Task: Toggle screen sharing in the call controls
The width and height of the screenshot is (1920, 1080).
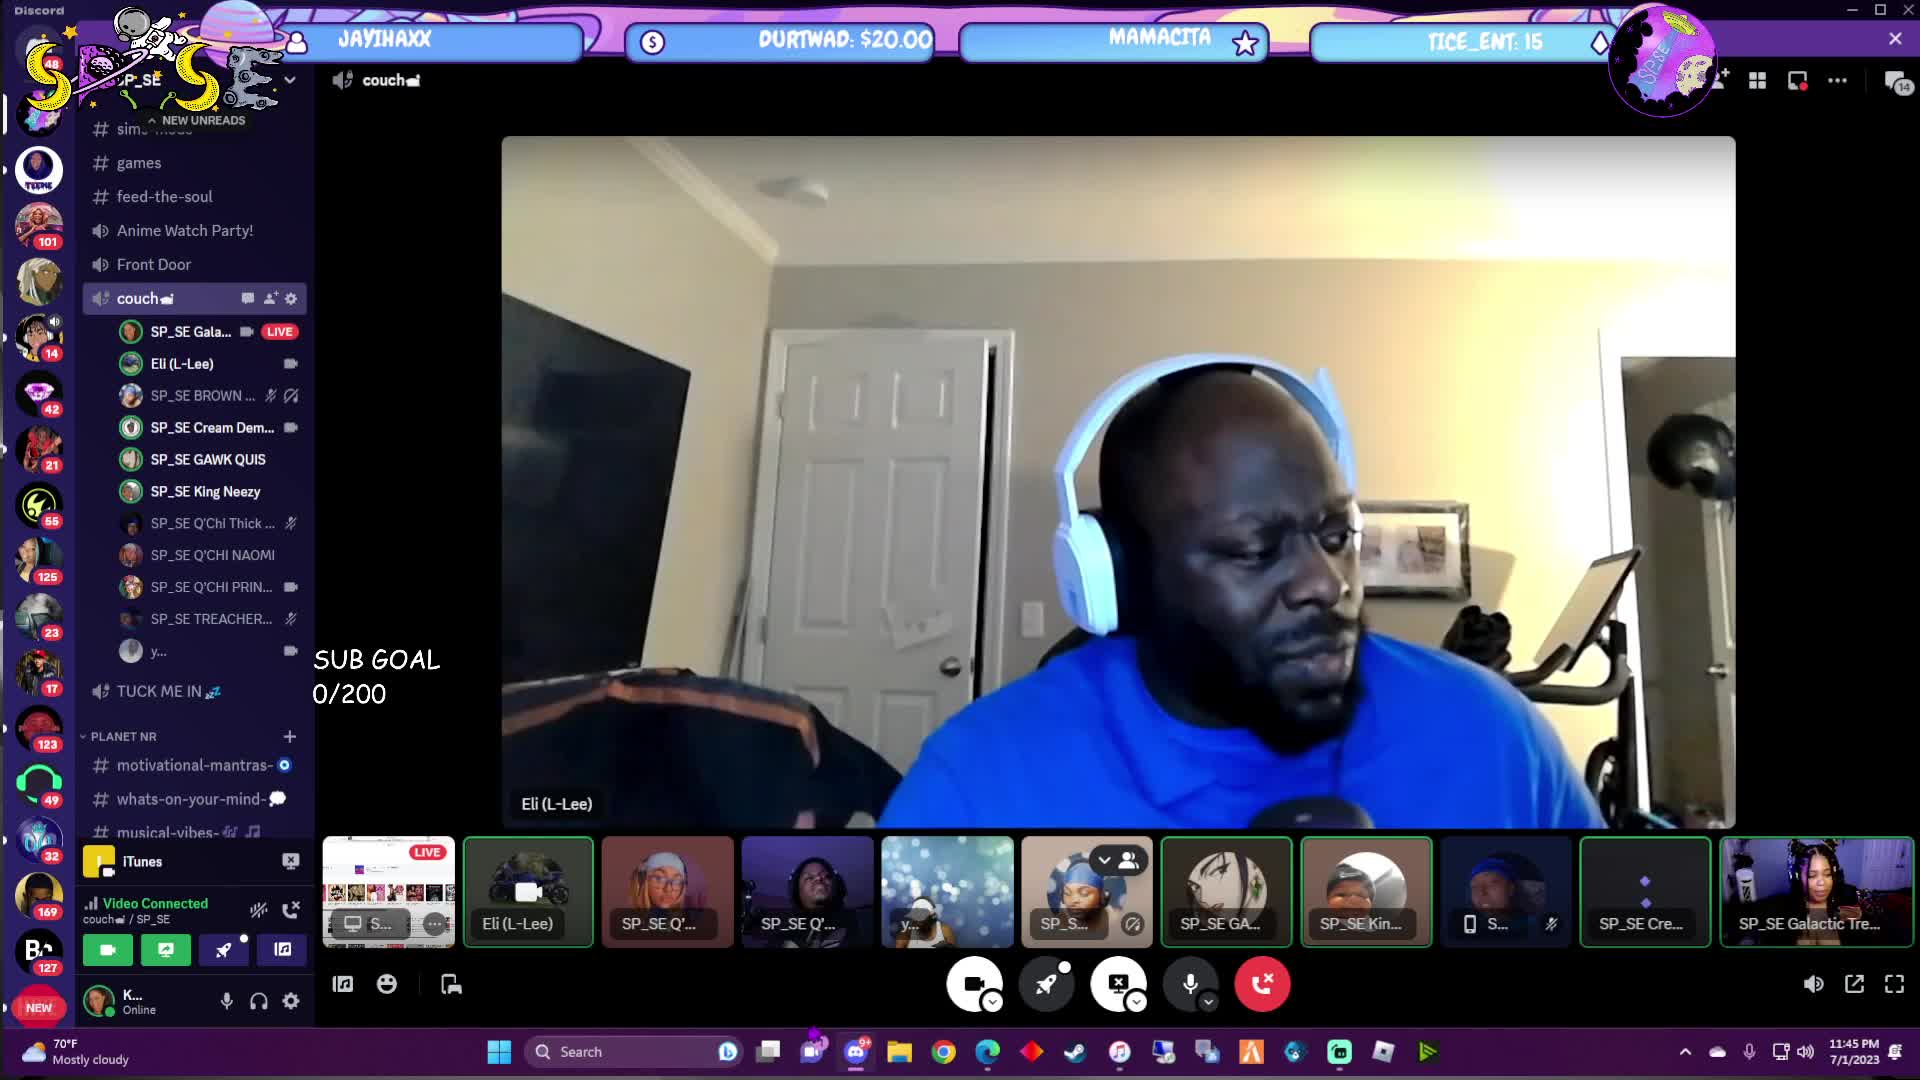Action: click(1118, 984)
